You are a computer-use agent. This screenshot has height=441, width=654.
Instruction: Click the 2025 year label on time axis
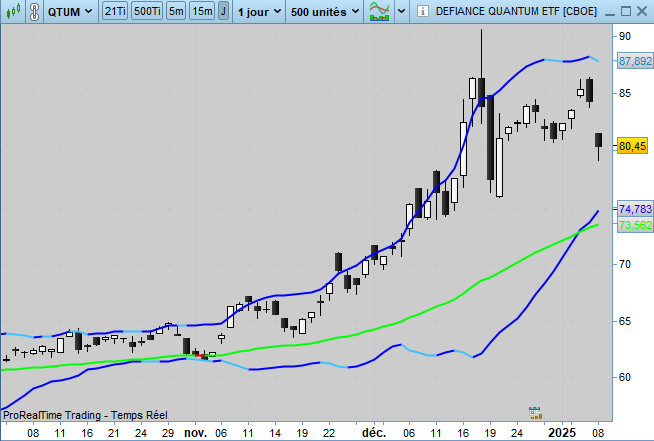pyautogui.click(x=562, y=433)
